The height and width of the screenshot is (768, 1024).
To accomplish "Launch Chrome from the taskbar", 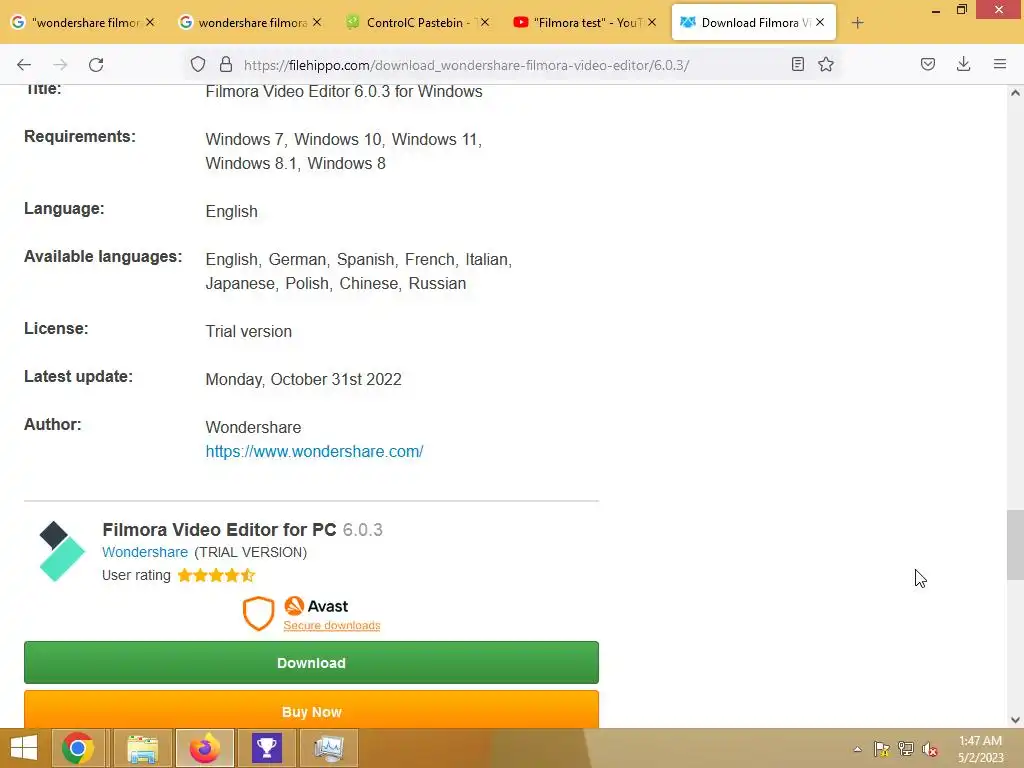I will tap(78, 748).
